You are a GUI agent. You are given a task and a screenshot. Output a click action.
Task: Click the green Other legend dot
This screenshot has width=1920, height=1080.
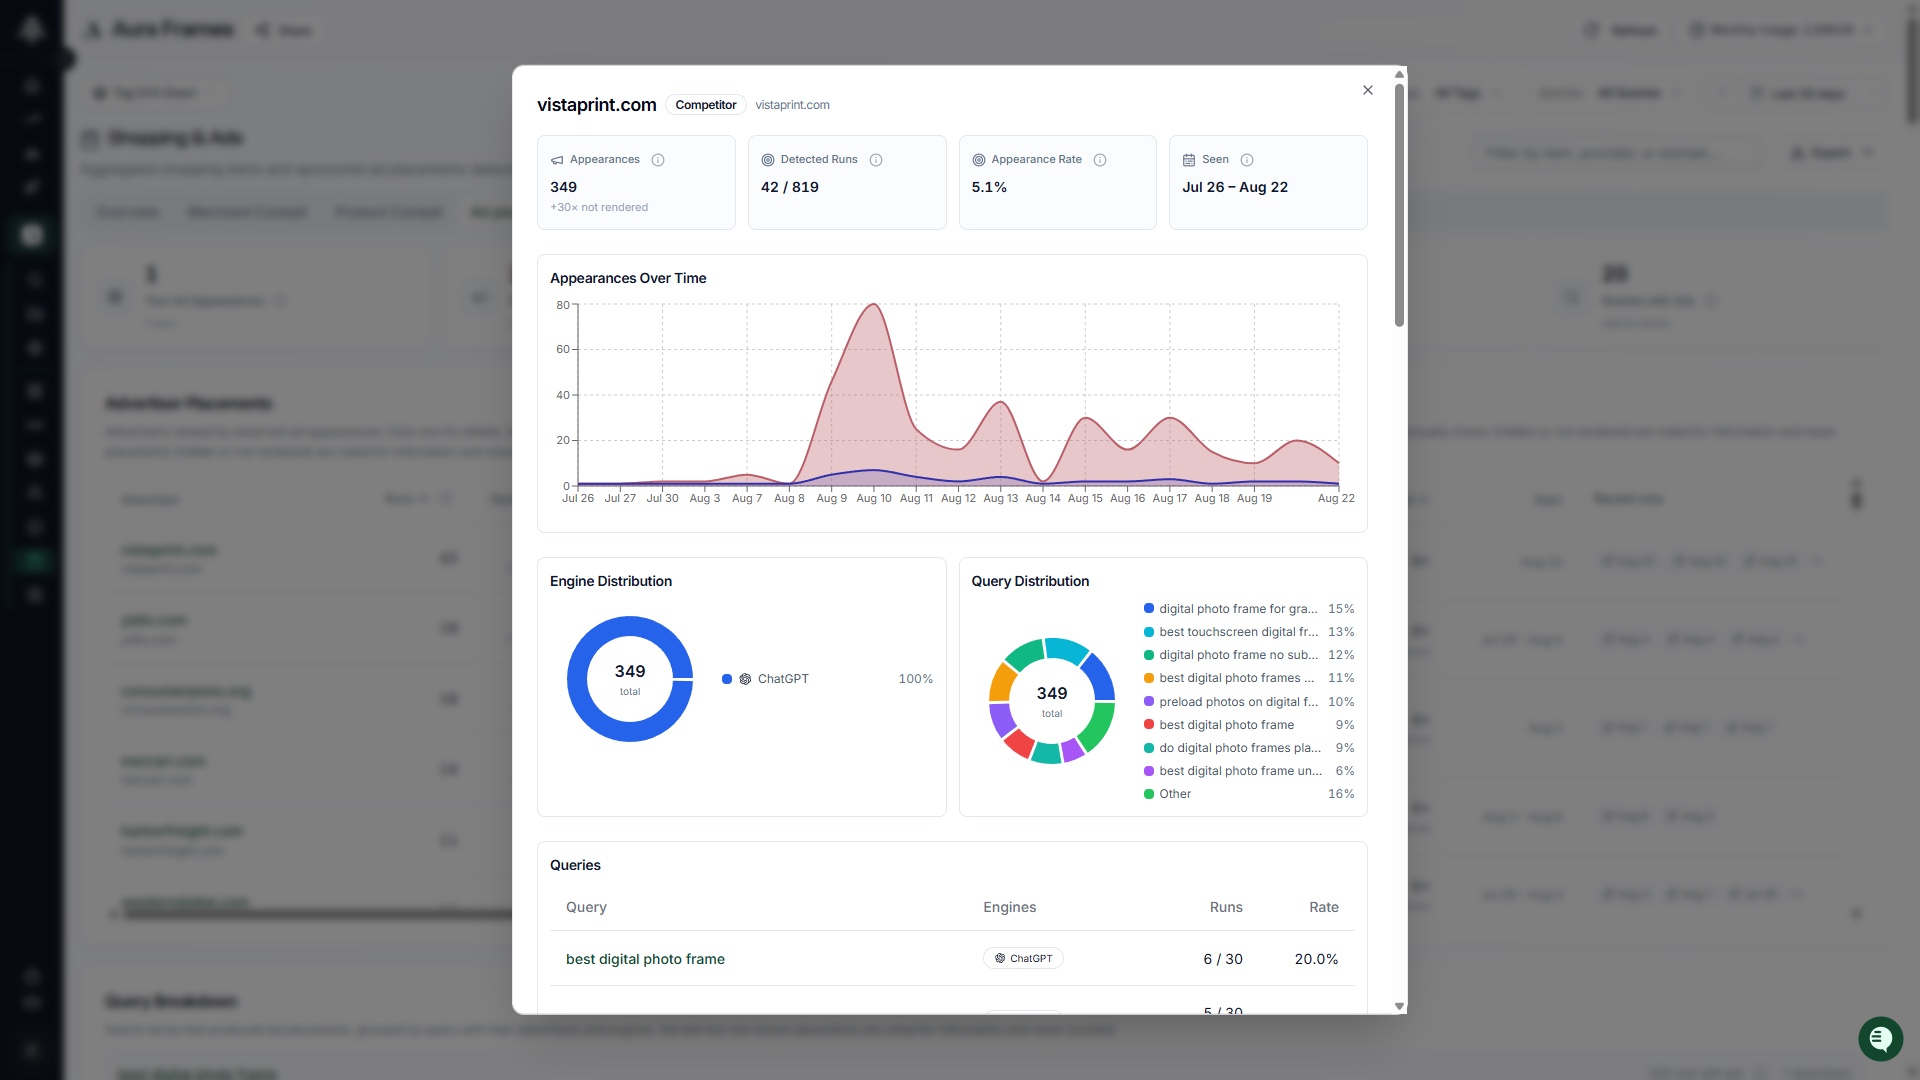click(1149, 794)
